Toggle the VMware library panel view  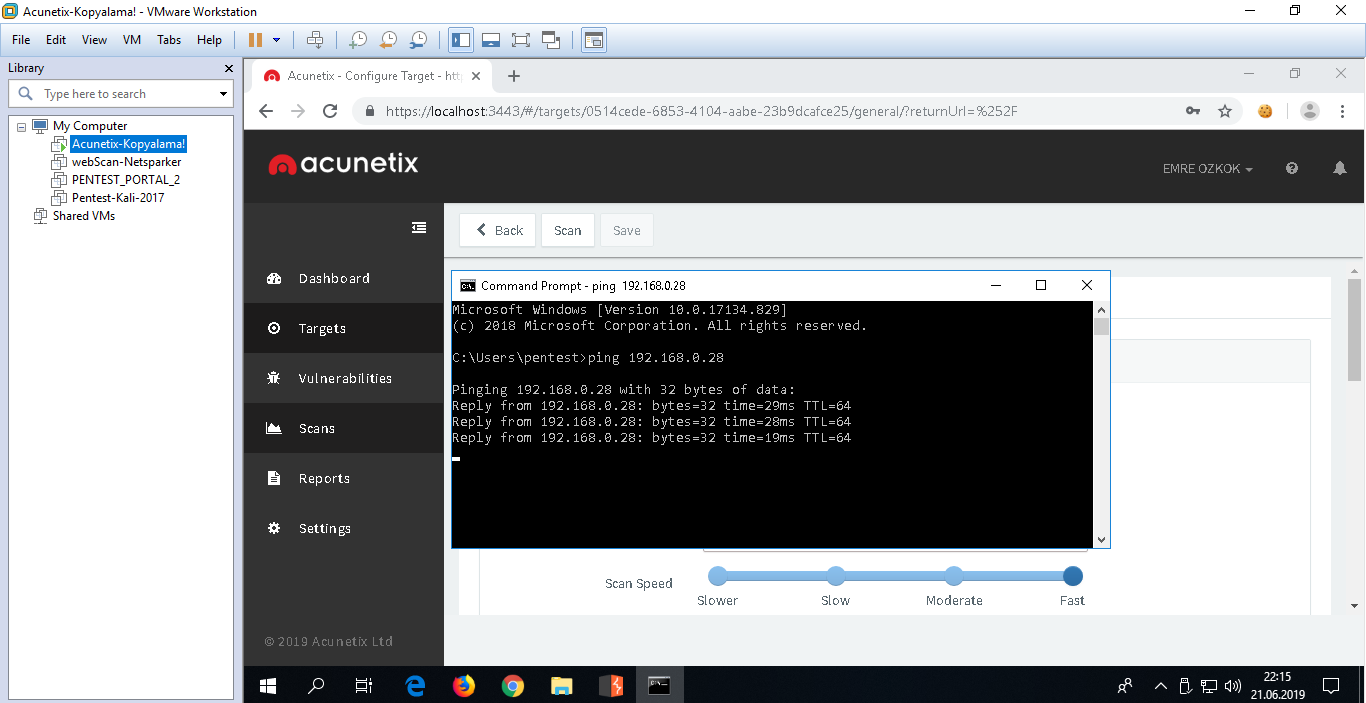click(461, 40)
